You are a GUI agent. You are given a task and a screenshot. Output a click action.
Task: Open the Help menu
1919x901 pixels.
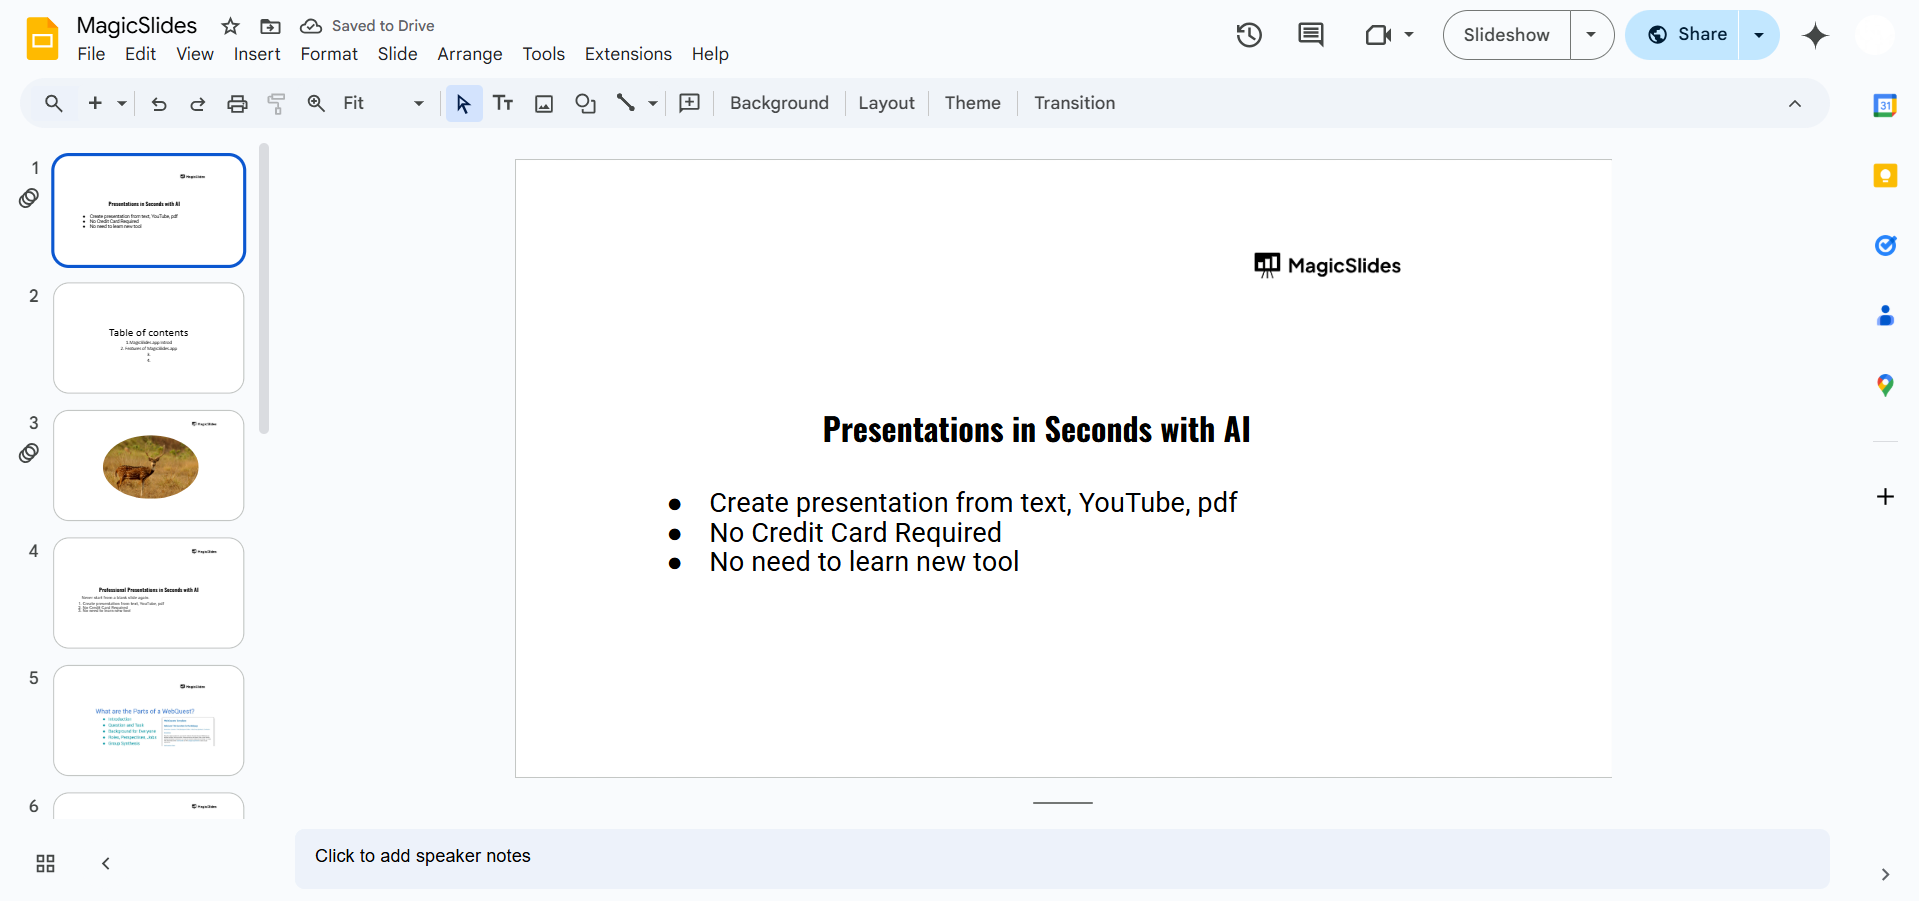(x=710, y=54)
